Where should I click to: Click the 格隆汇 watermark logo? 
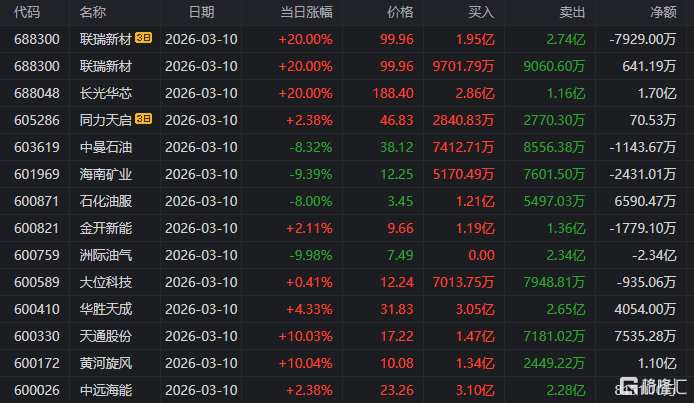tap(650, 385)
